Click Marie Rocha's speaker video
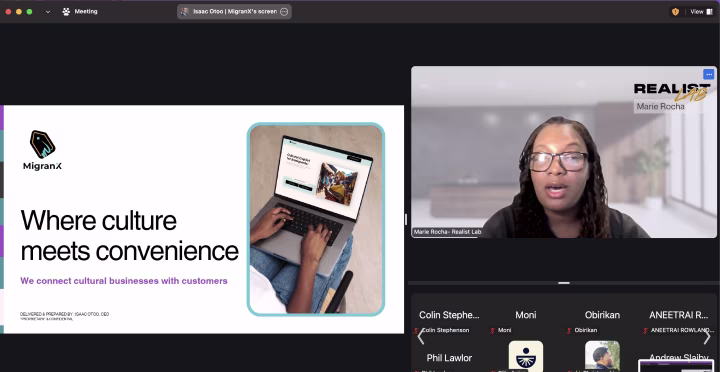 tap(564, 152)
